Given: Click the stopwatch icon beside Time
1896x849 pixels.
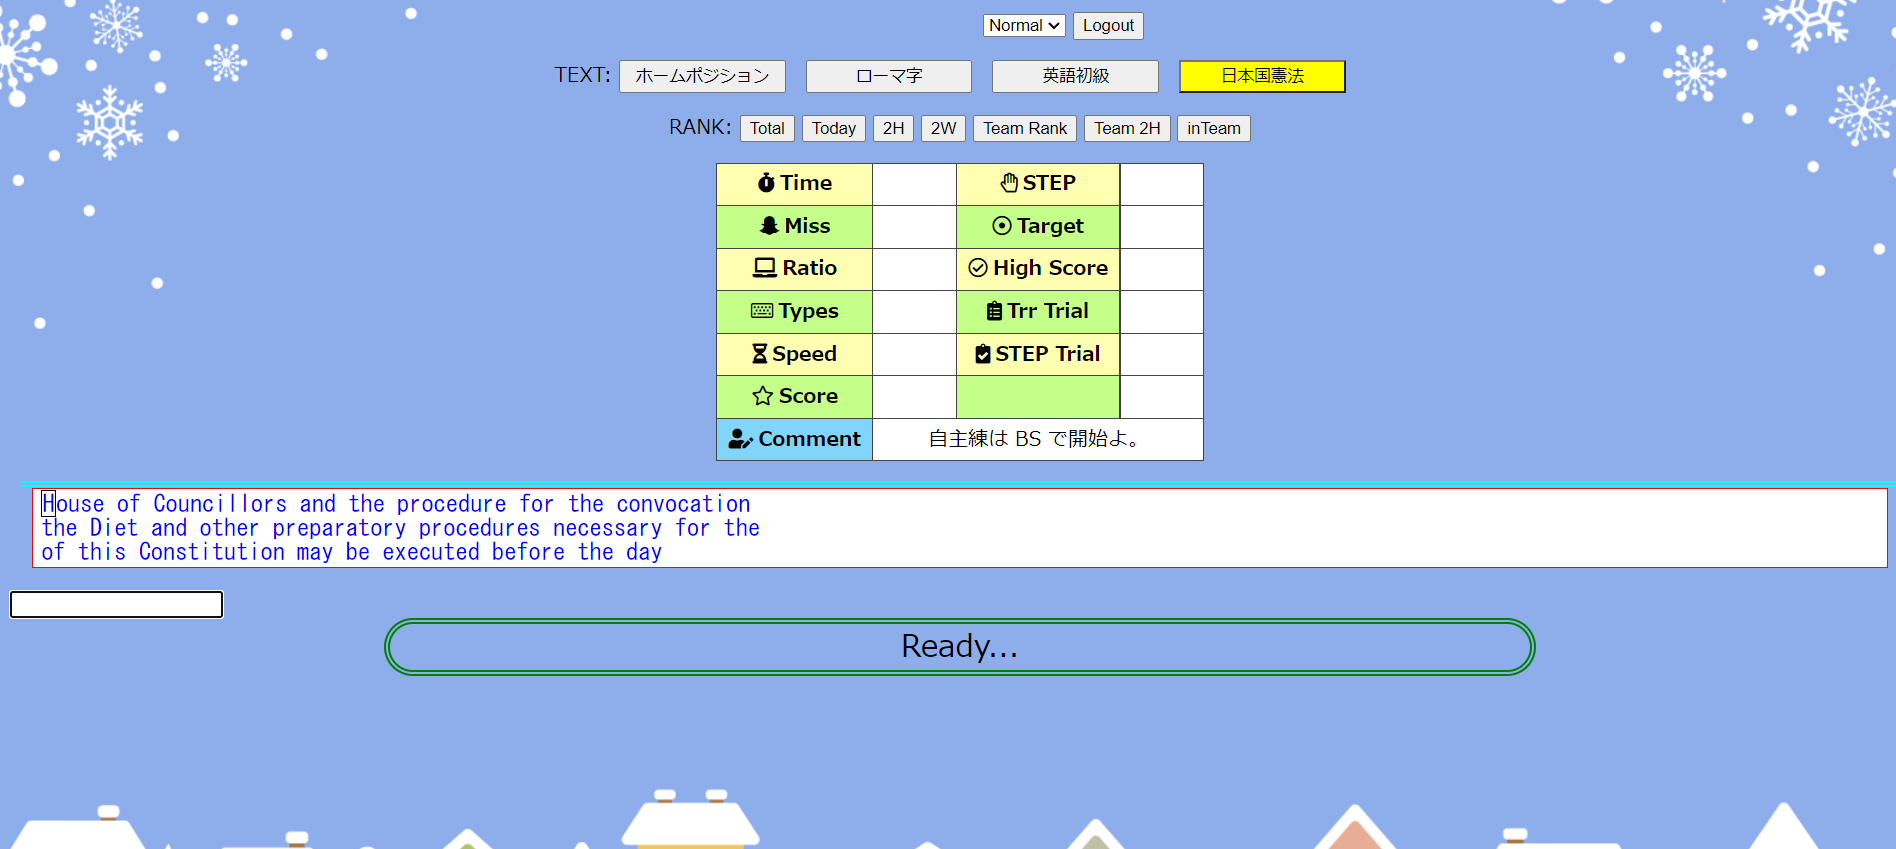Looking at the screenshot, I should click(x=766, y=183).
